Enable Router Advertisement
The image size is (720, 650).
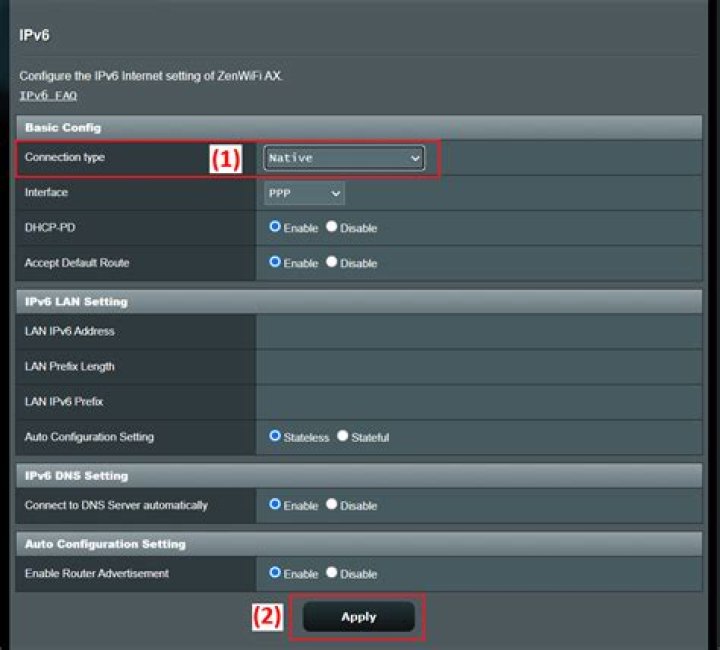pos(275,573)
